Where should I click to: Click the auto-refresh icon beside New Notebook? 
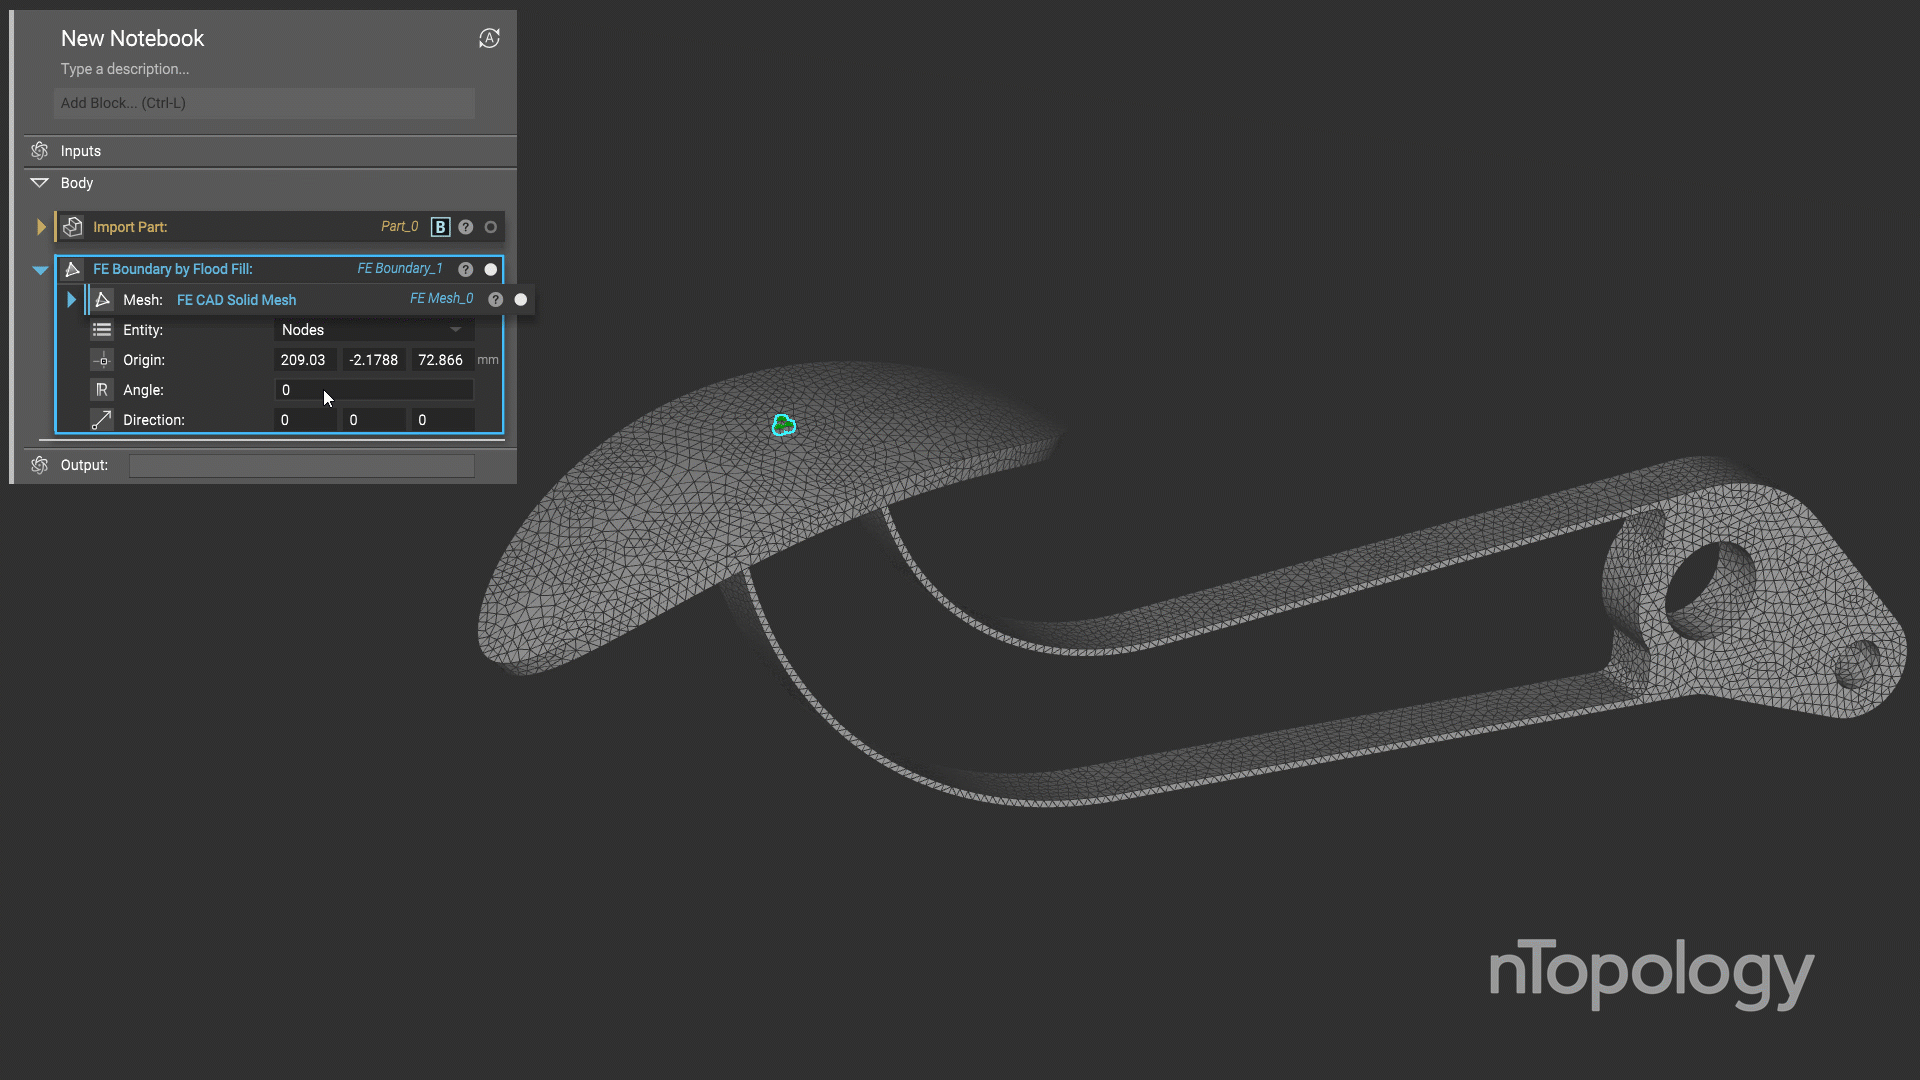pos(489,38)
